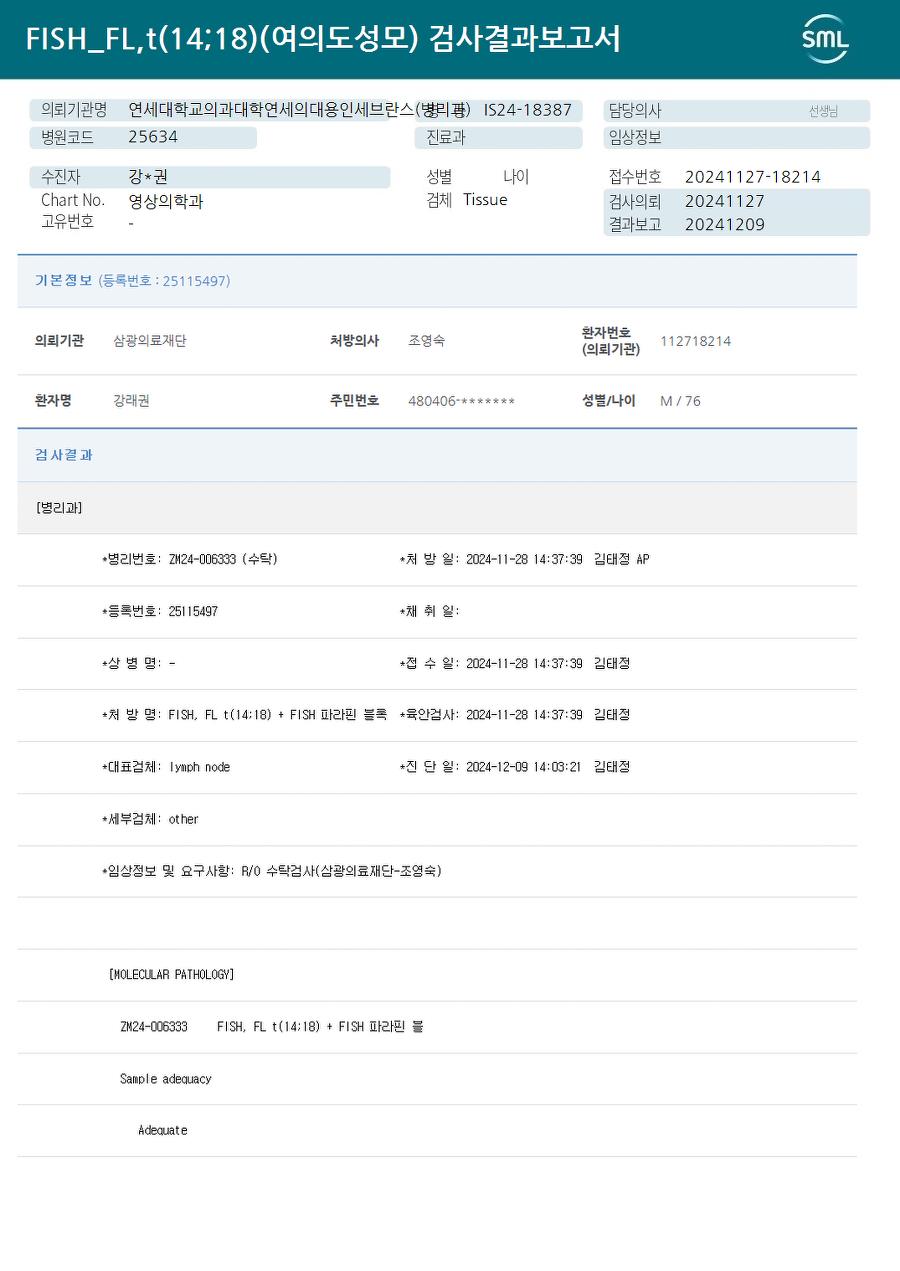900x1271 pixels.
Task: Open the 검사결과 section header
Action: [x=437, y=455]
